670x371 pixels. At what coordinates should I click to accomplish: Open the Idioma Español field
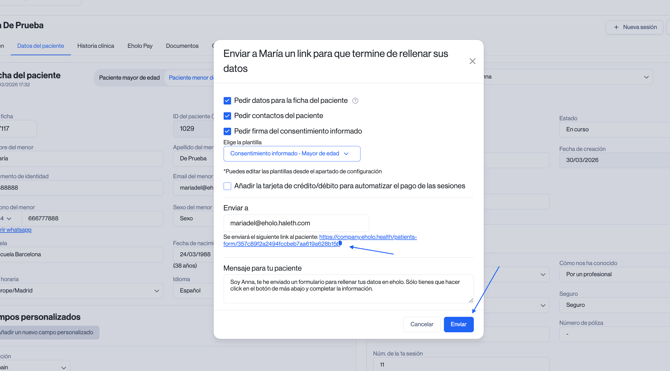[194, 291]
